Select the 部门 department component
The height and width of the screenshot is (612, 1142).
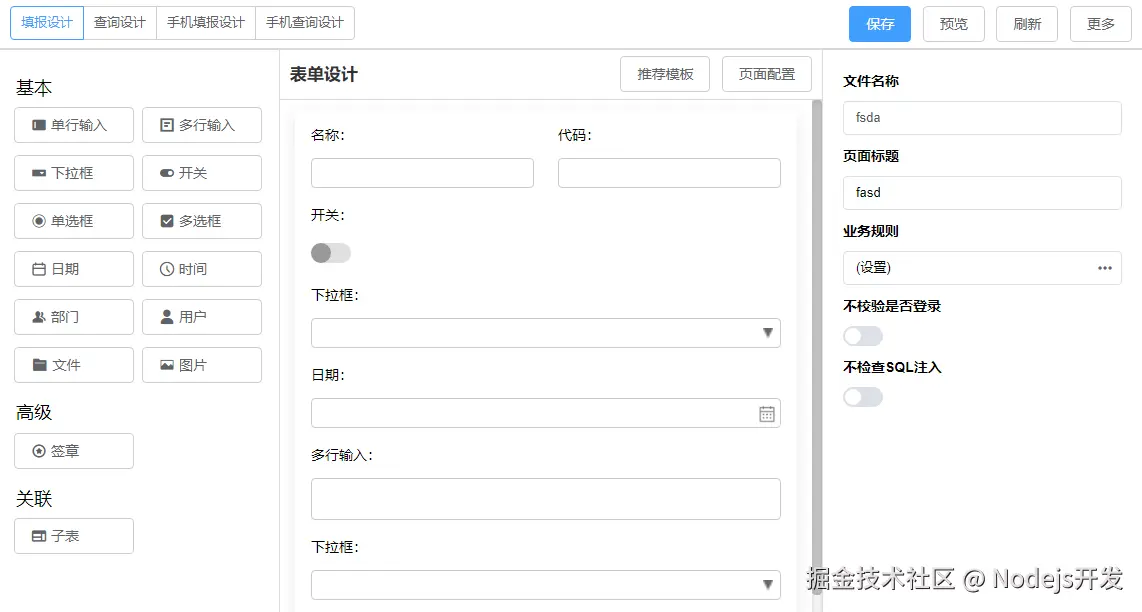click(73, 316)
